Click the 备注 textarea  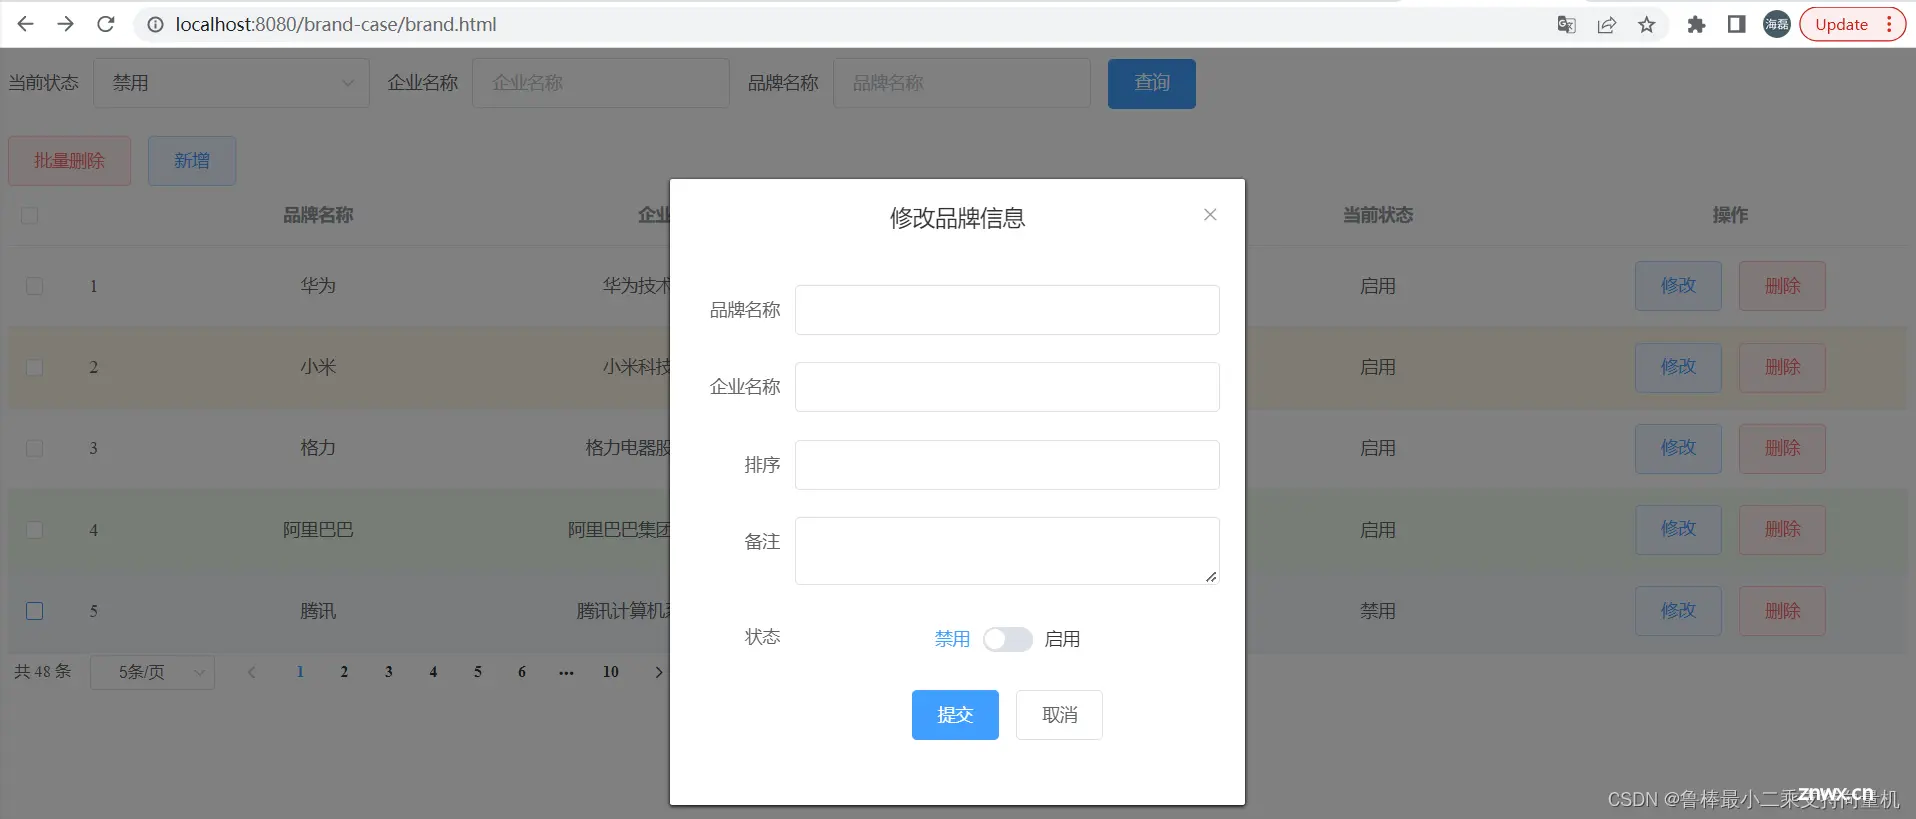pyautogui.click(x=1007, y=551)
